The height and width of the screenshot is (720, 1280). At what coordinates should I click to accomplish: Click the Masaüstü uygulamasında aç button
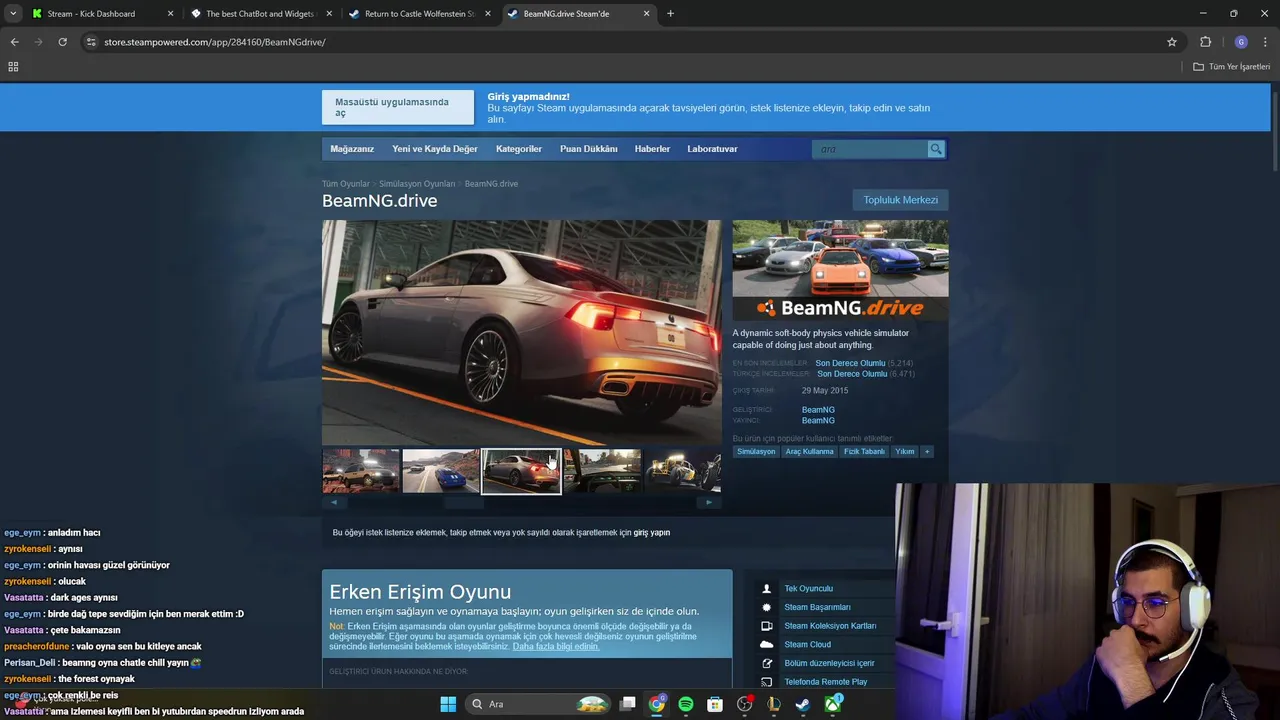[398, 107]
